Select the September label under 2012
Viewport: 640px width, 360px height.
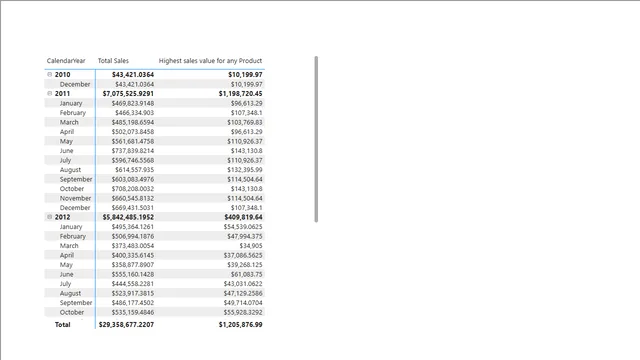tap(76, 303)
